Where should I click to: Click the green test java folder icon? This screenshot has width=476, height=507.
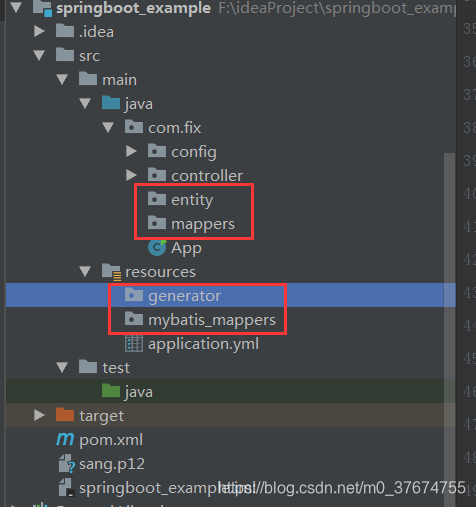(x=111, y=391)
